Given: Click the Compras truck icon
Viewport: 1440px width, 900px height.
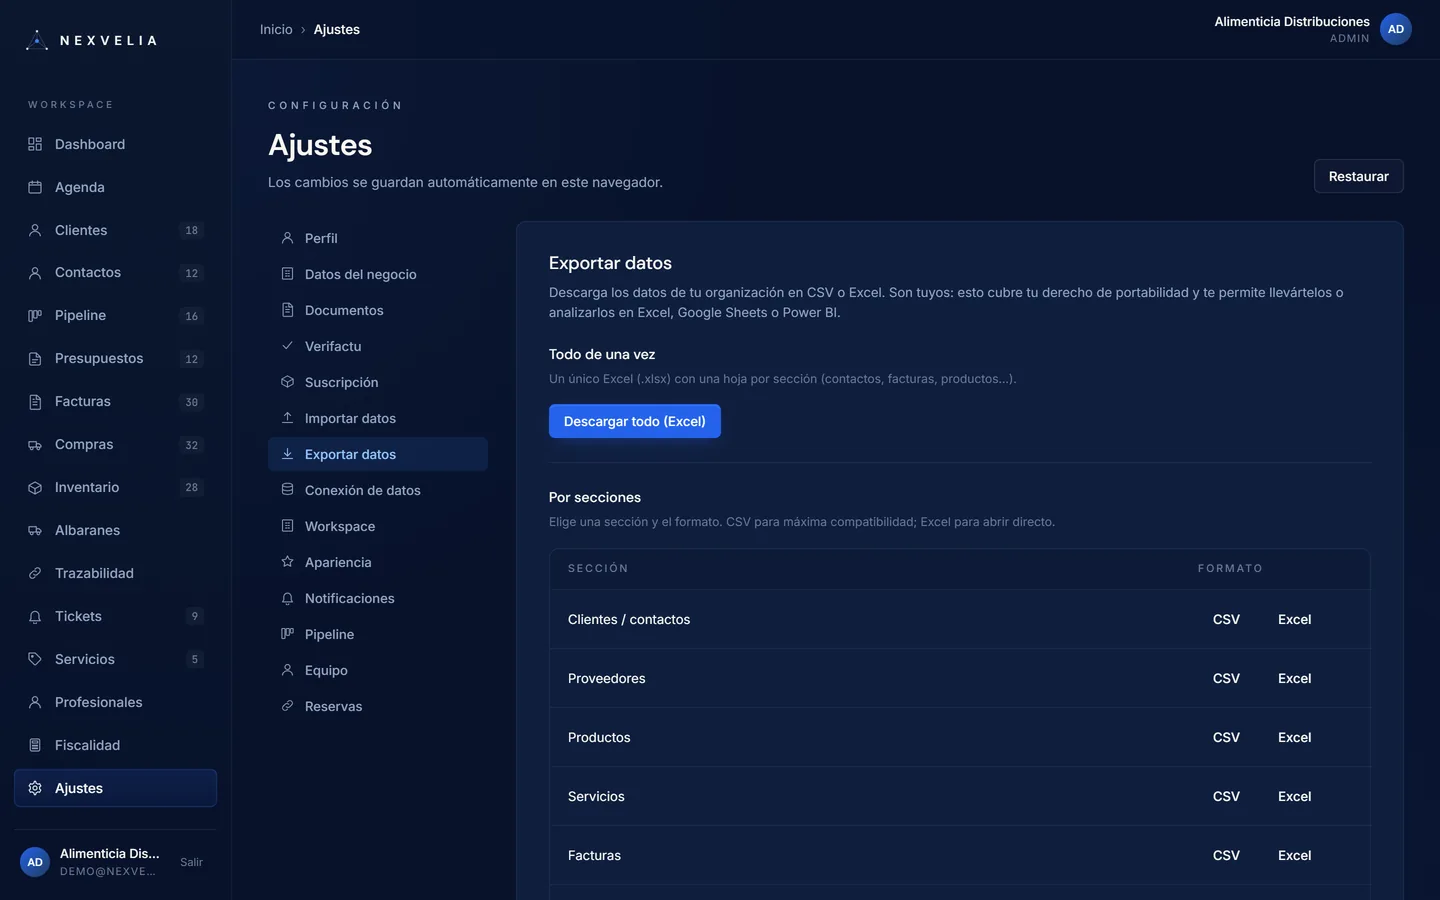Looking at the screenshot, I should pos(35,445).
